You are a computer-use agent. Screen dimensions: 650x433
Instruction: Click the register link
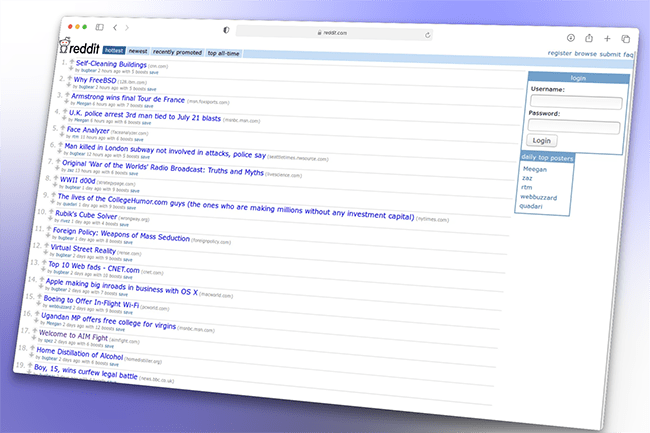tap(559, 53)
